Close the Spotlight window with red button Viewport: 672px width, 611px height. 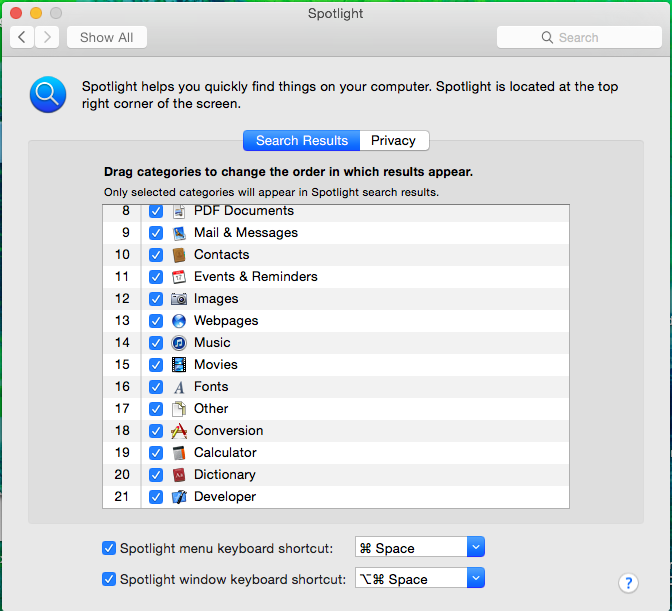click(x=16, y=13)
